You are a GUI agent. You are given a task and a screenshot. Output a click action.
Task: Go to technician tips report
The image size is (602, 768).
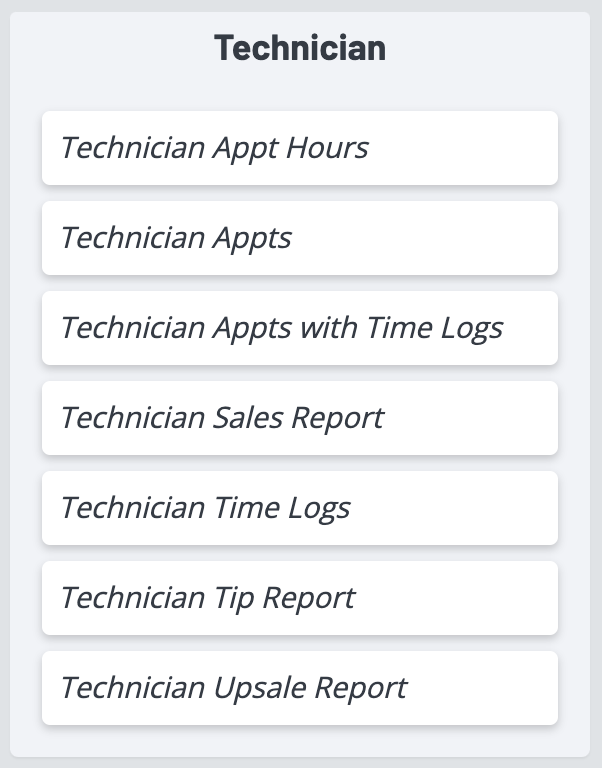click(x=299, y=598)
